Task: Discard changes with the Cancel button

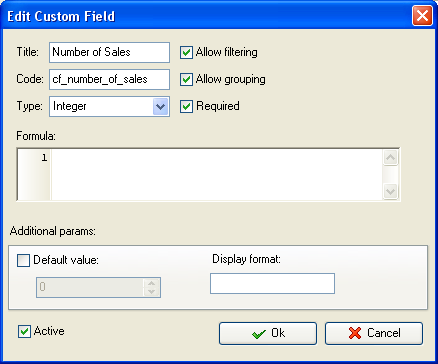Action: 374,333
